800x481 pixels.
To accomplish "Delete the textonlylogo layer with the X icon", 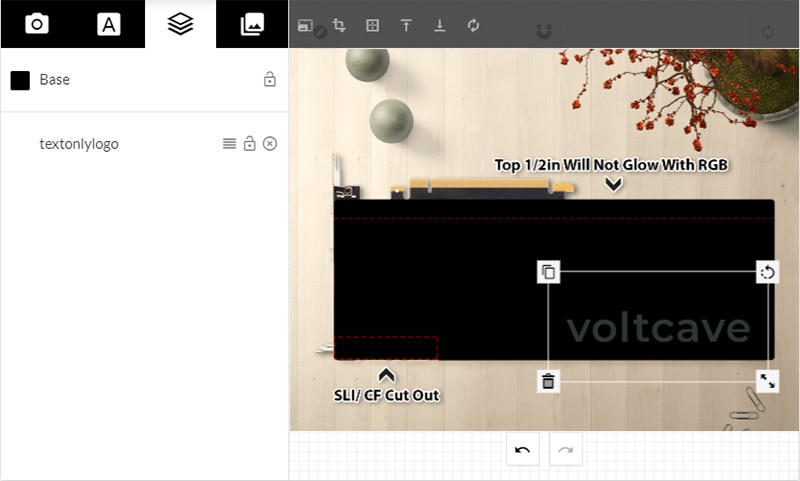I will (x=270, y=144).
